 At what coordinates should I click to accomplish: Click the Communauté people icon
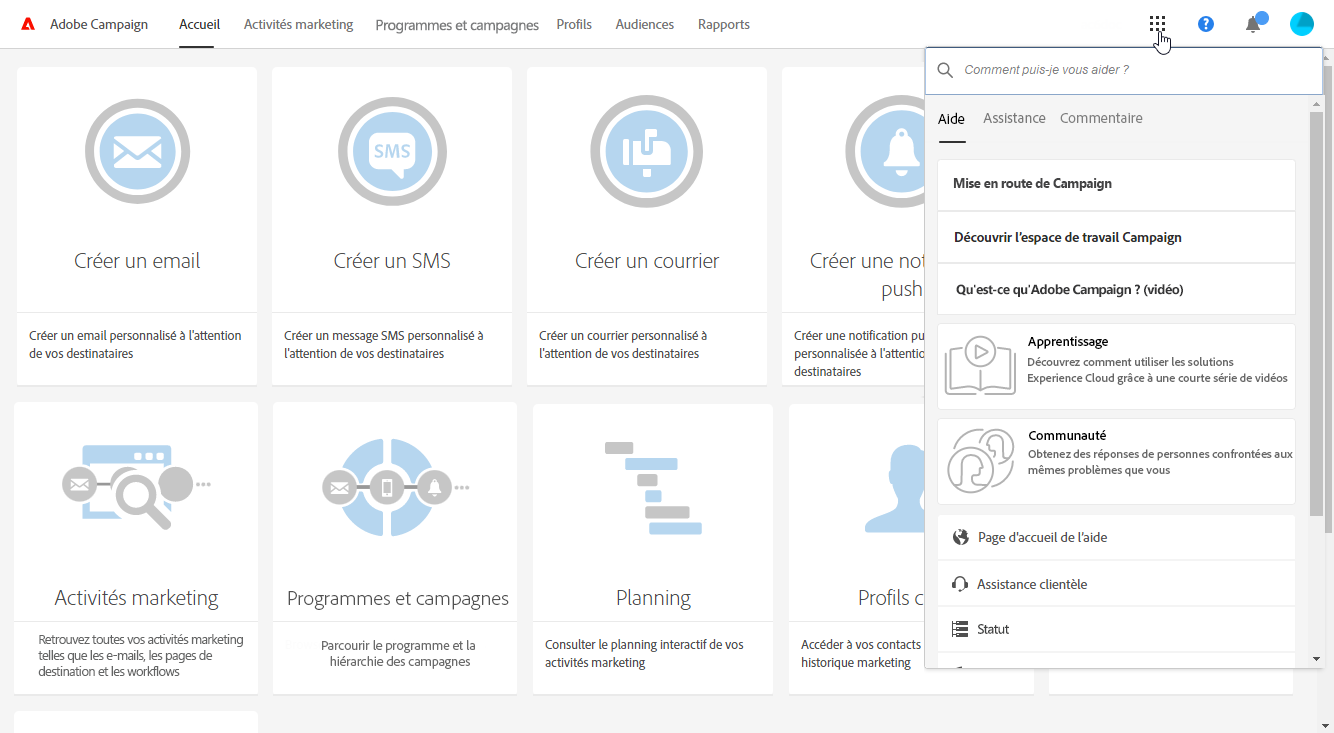981,460
